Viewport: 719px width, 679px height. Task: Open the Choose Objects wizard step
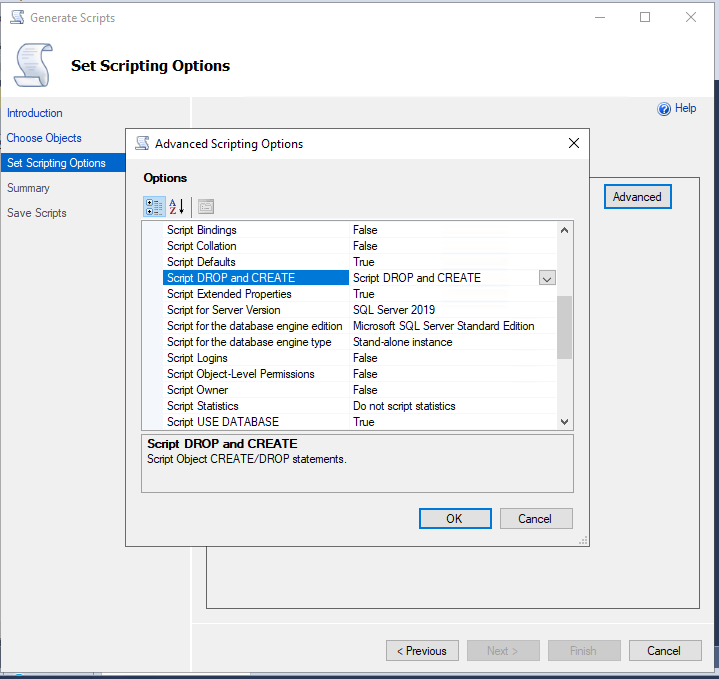click(x=44, y=138)
